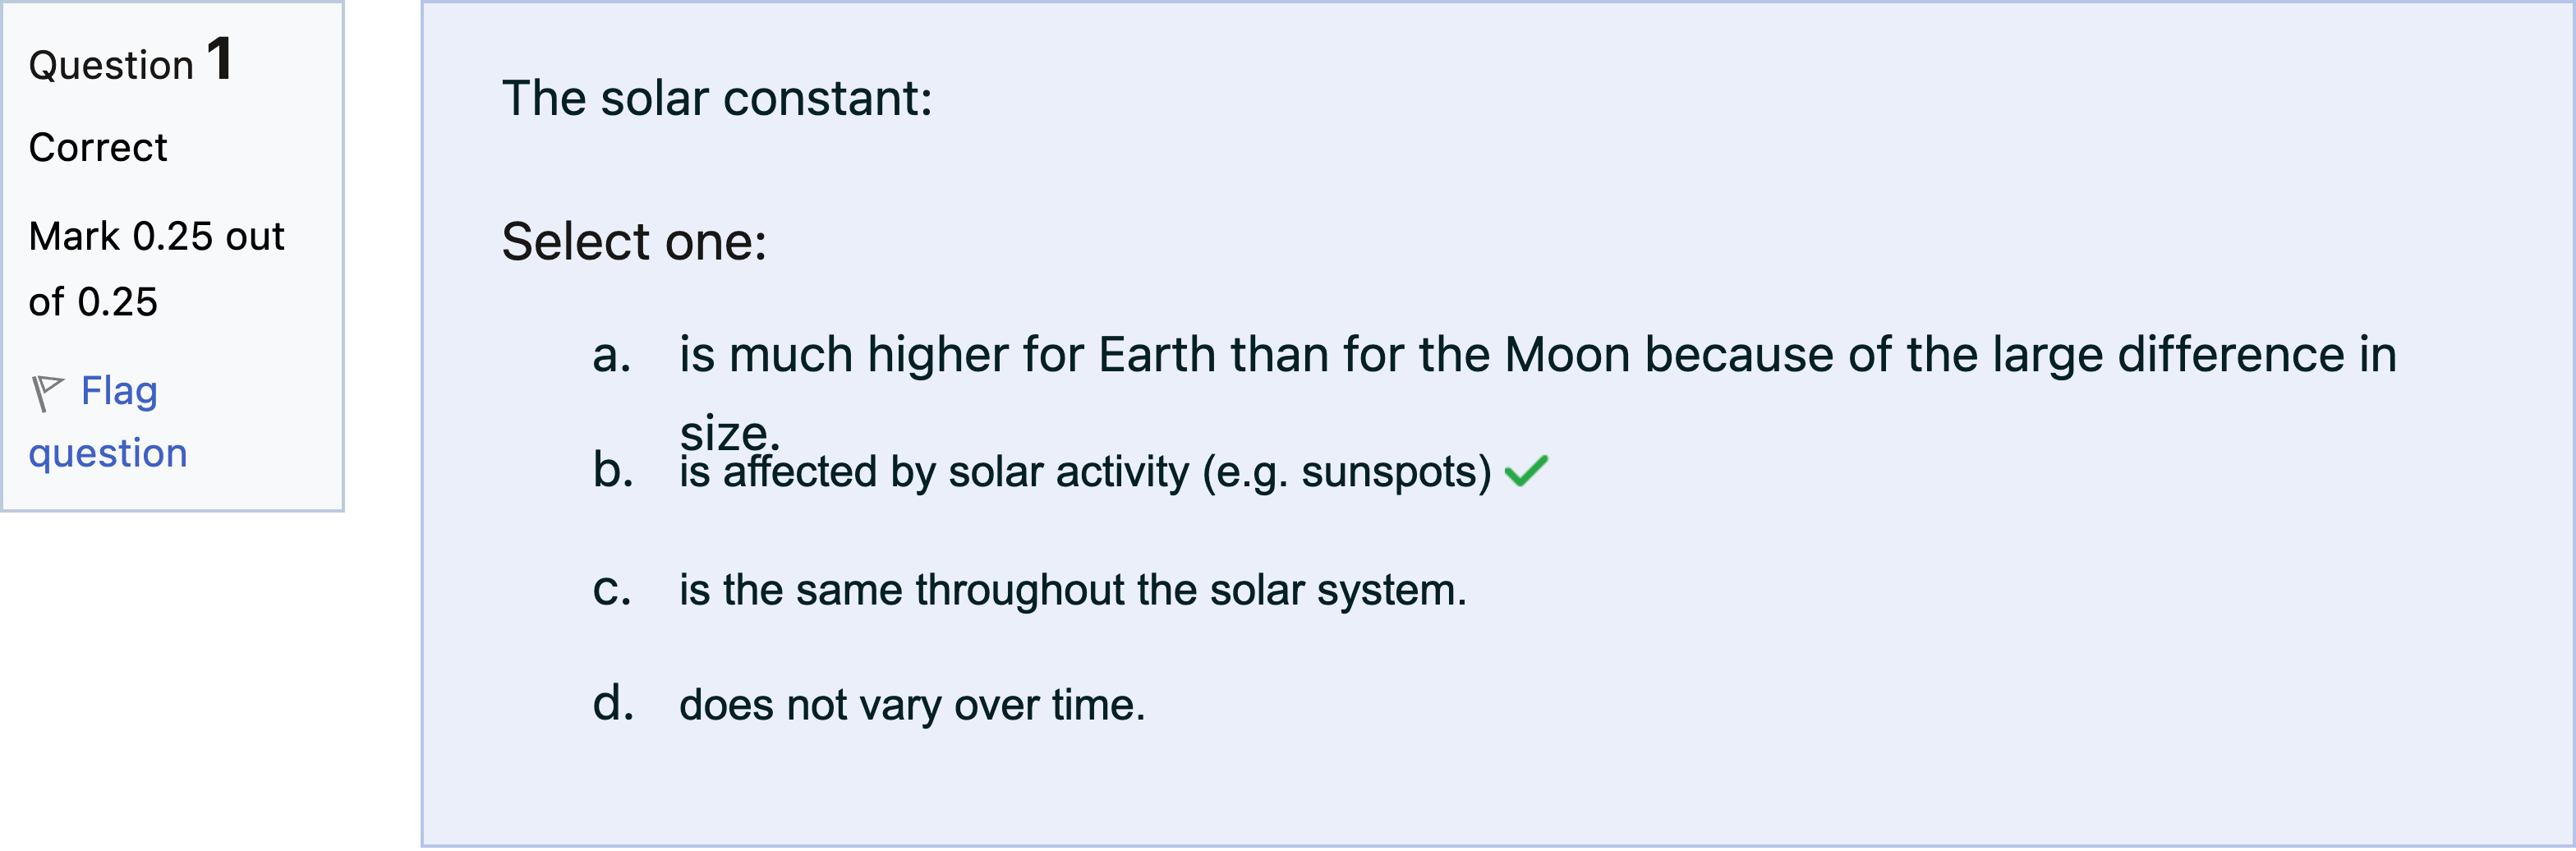Select answer "does not vary over time"
The image size is (2576, 851).
click(x=912, y=705)
